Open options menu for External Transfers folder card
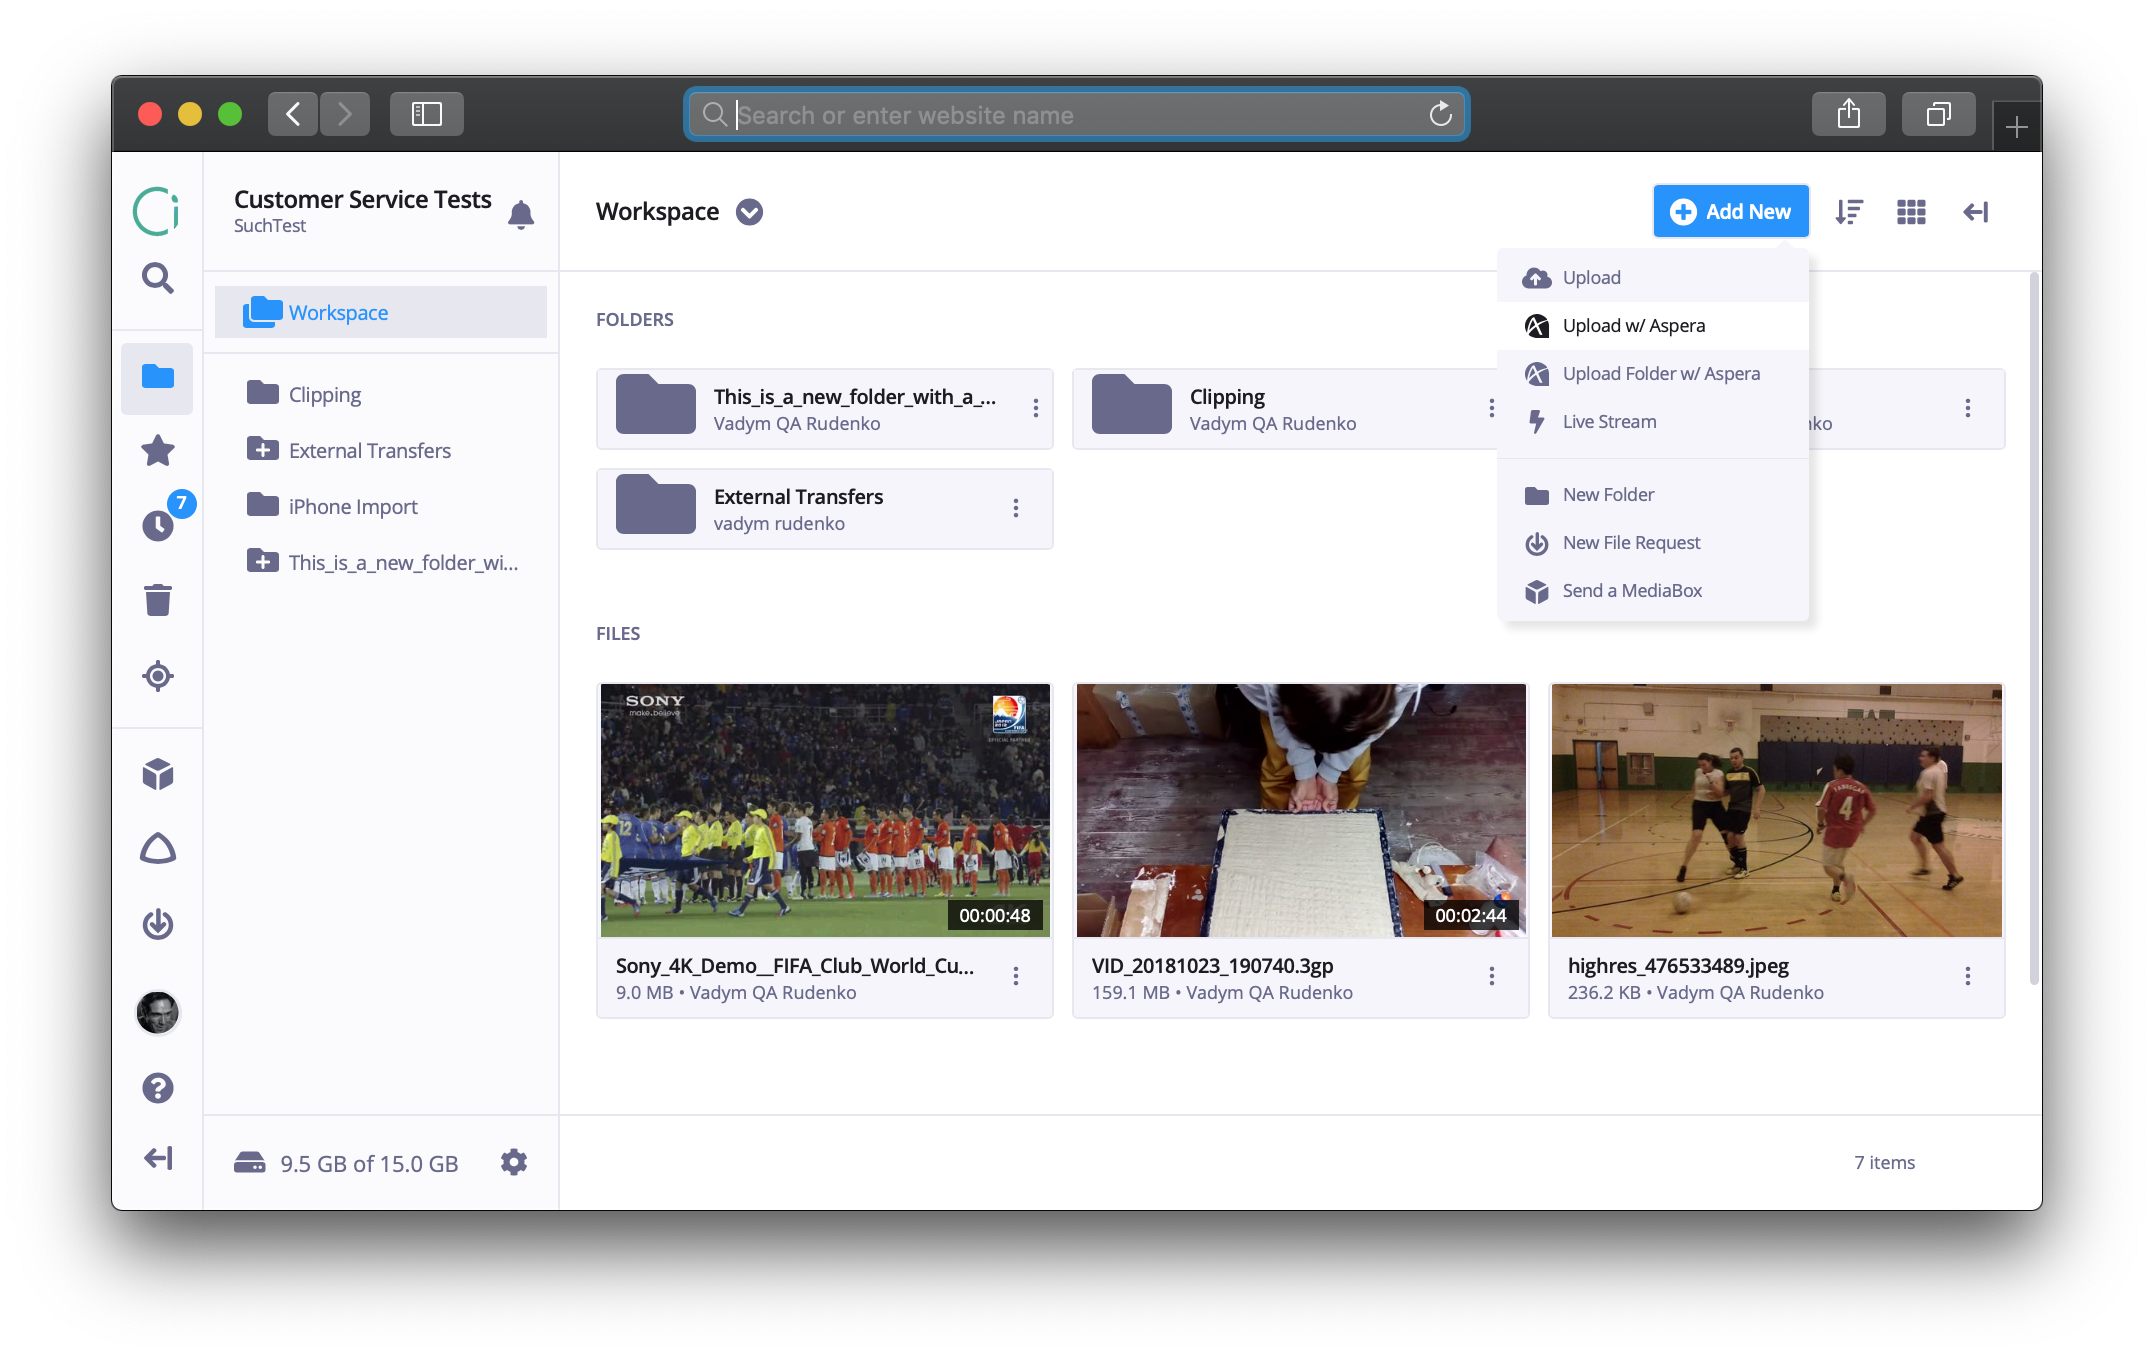2154x1358 pixels. tap(1015, 508)
